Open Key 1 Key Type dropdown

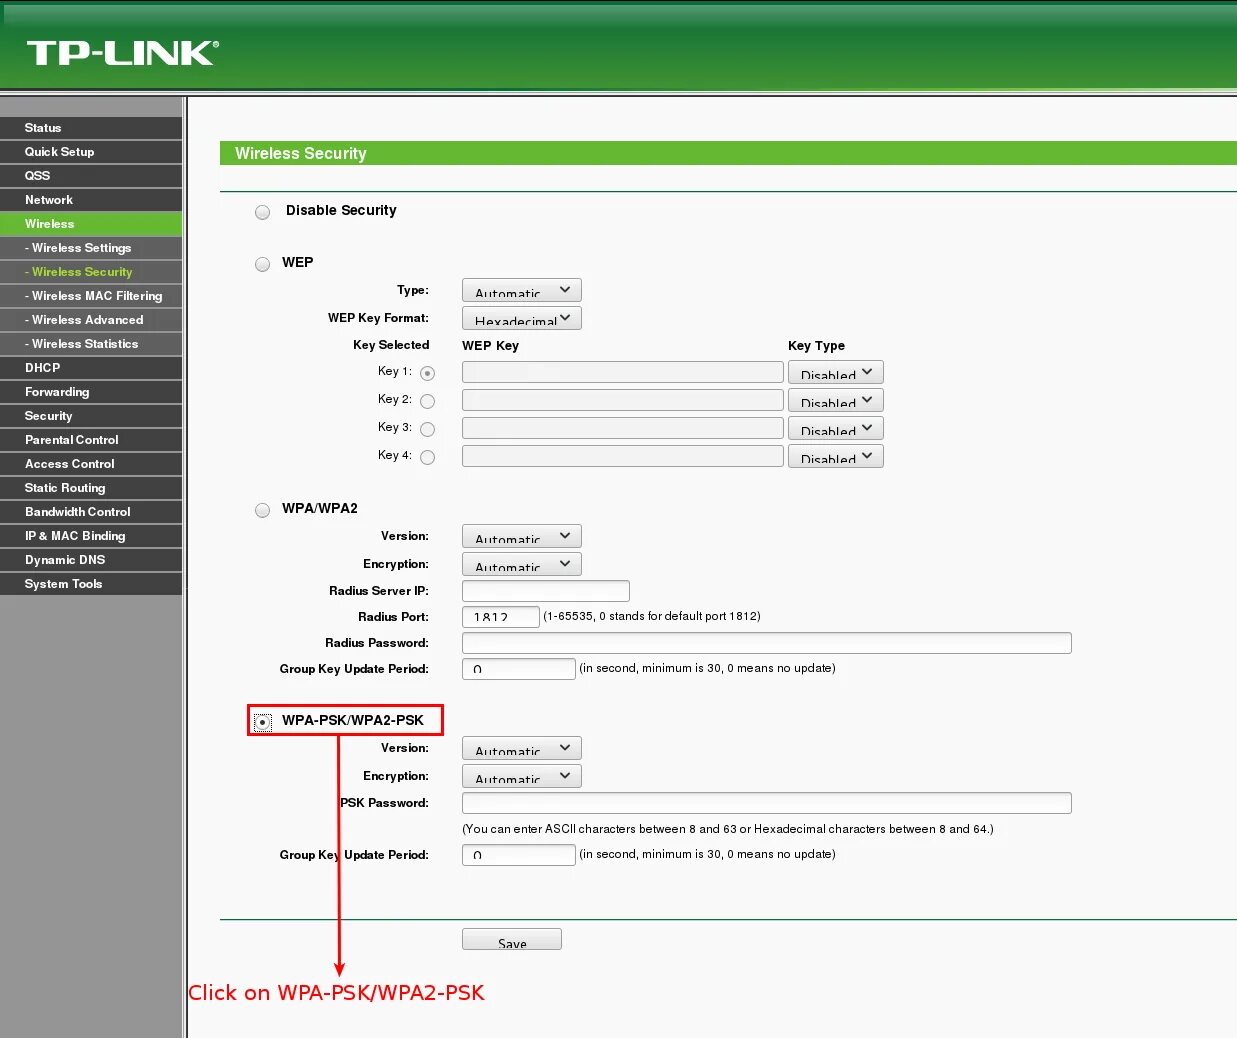pos(836,372)
